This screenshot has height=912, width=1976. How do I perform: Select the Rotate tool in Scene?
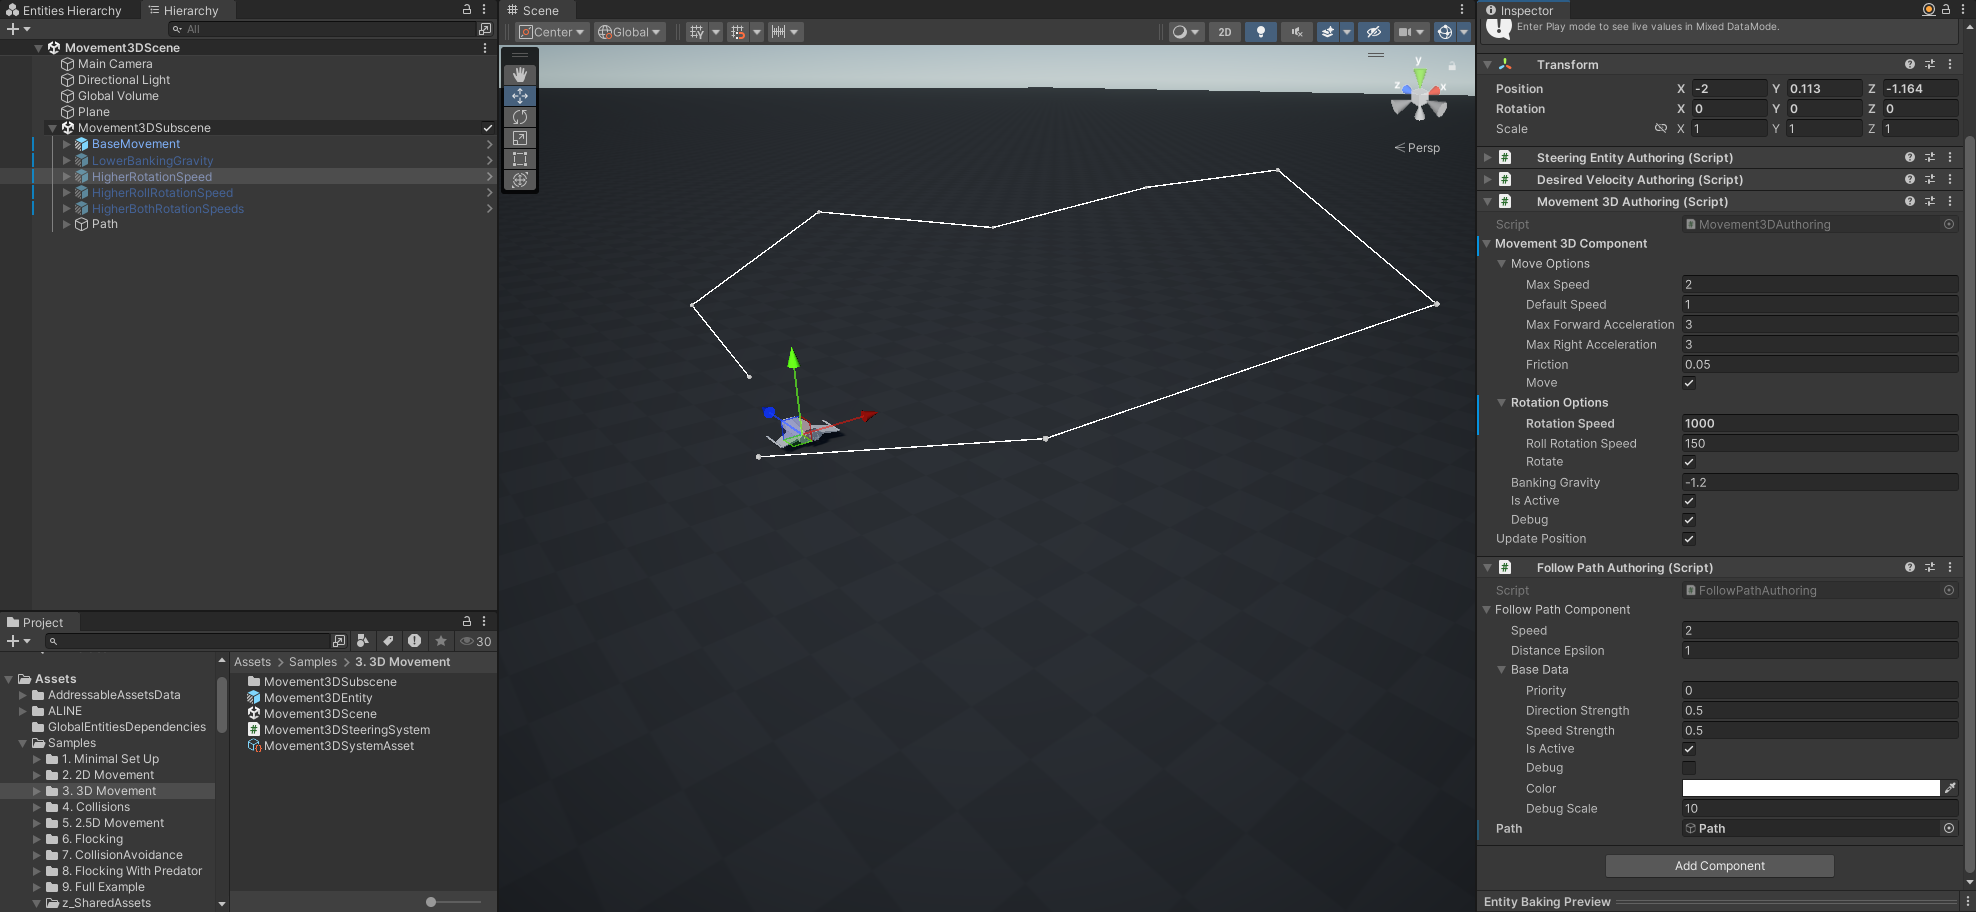click(520, 117)
